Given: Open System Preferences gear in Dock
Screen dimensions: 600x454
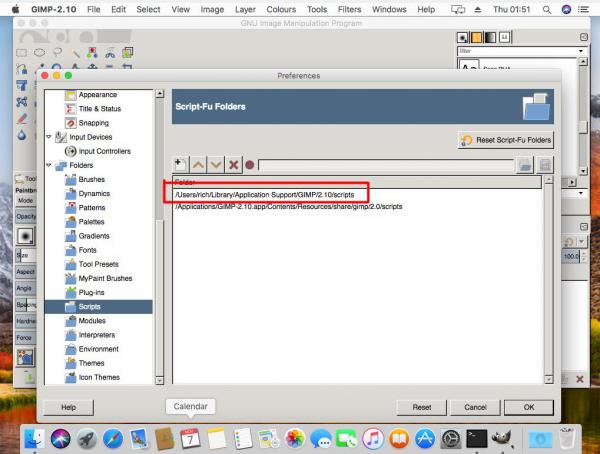Looking at the screenshot, I should point(451,439).
